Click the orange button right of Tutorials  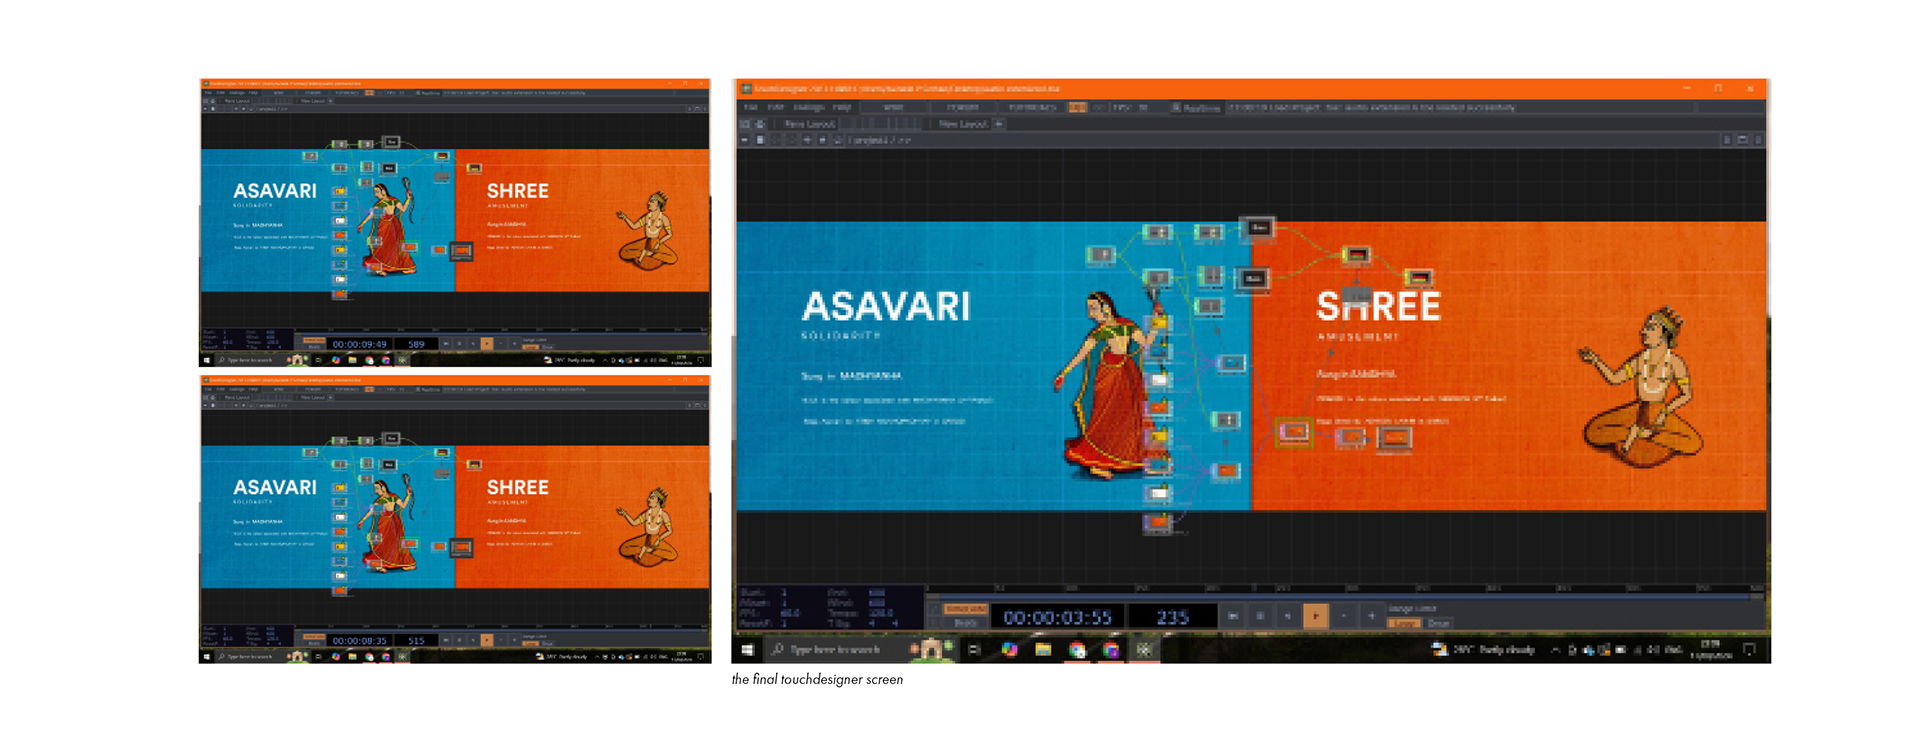1078,107
